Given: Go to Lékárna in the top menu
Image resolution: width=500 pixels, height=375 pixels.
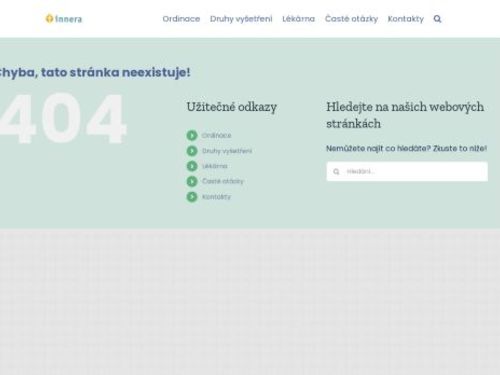Looking at the screenshot, I should click(299, 19).
